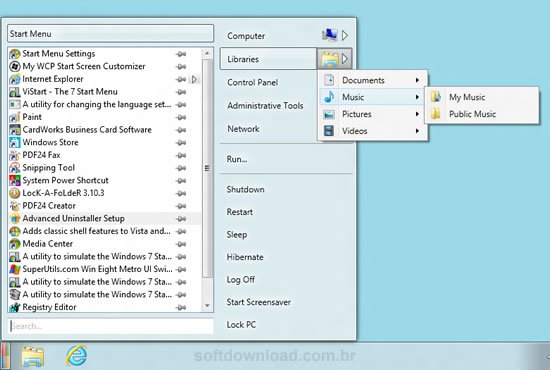Screen dimensions: 550x370
Task: Click the PDF24 Creator icon
Action: click(x=15, y=206)
